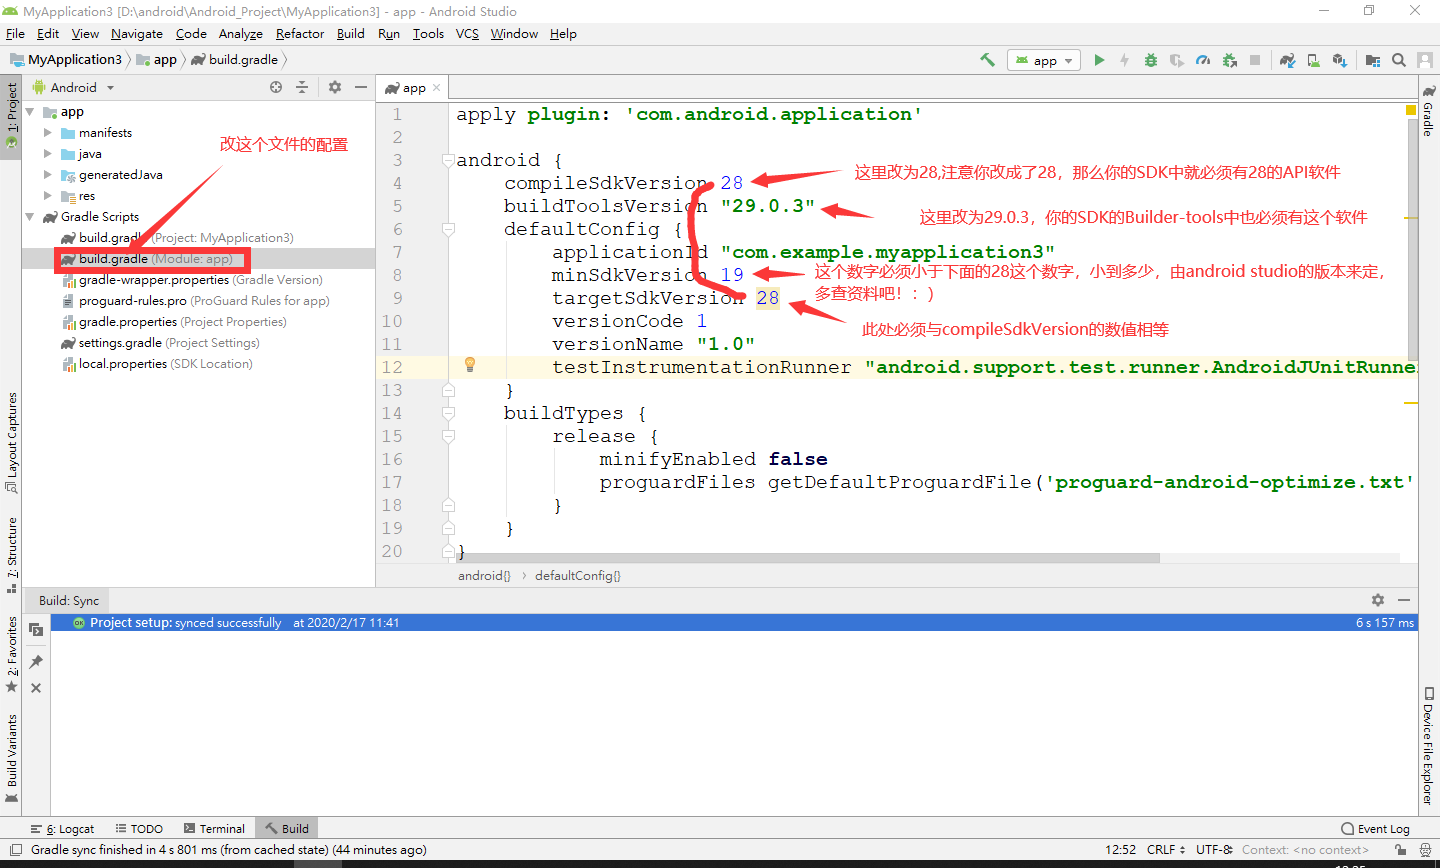This screenshot has height=868, width=1440.
Task: Collapse the app module tree node
Action: tap(30, 112)
